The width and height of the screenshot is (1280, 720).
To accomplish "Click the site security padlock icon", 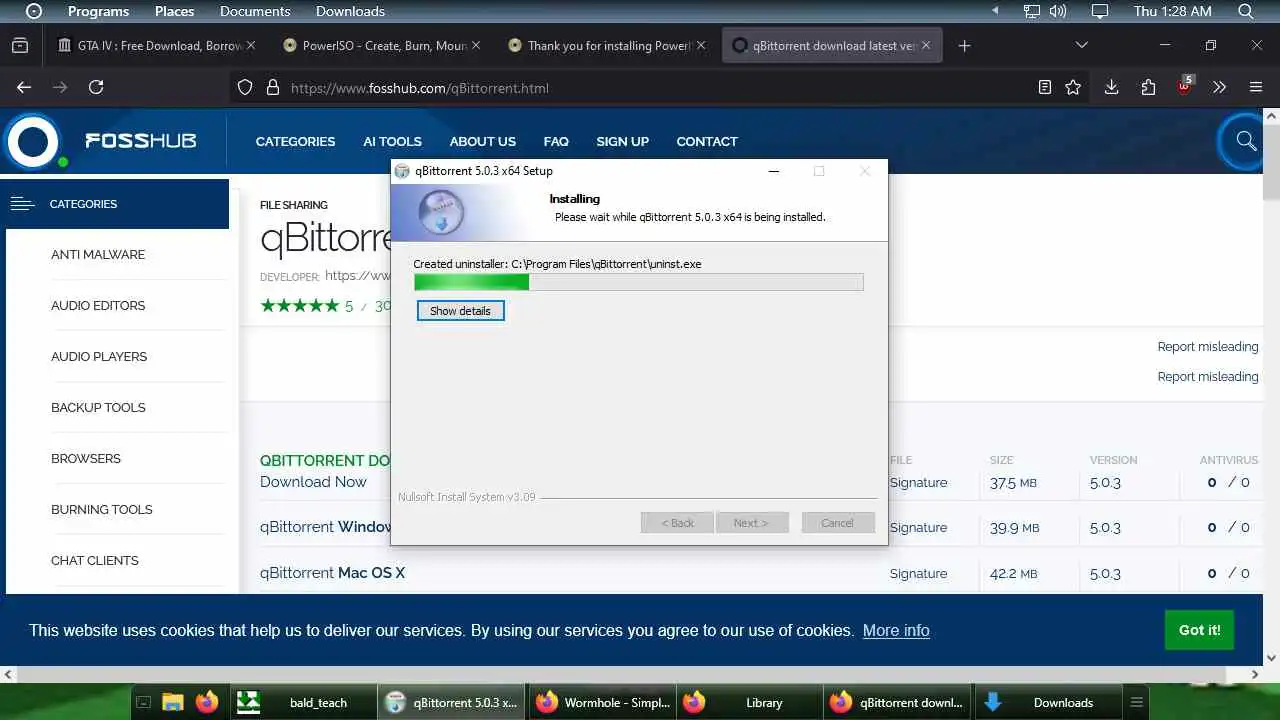I will pos(272,87).
